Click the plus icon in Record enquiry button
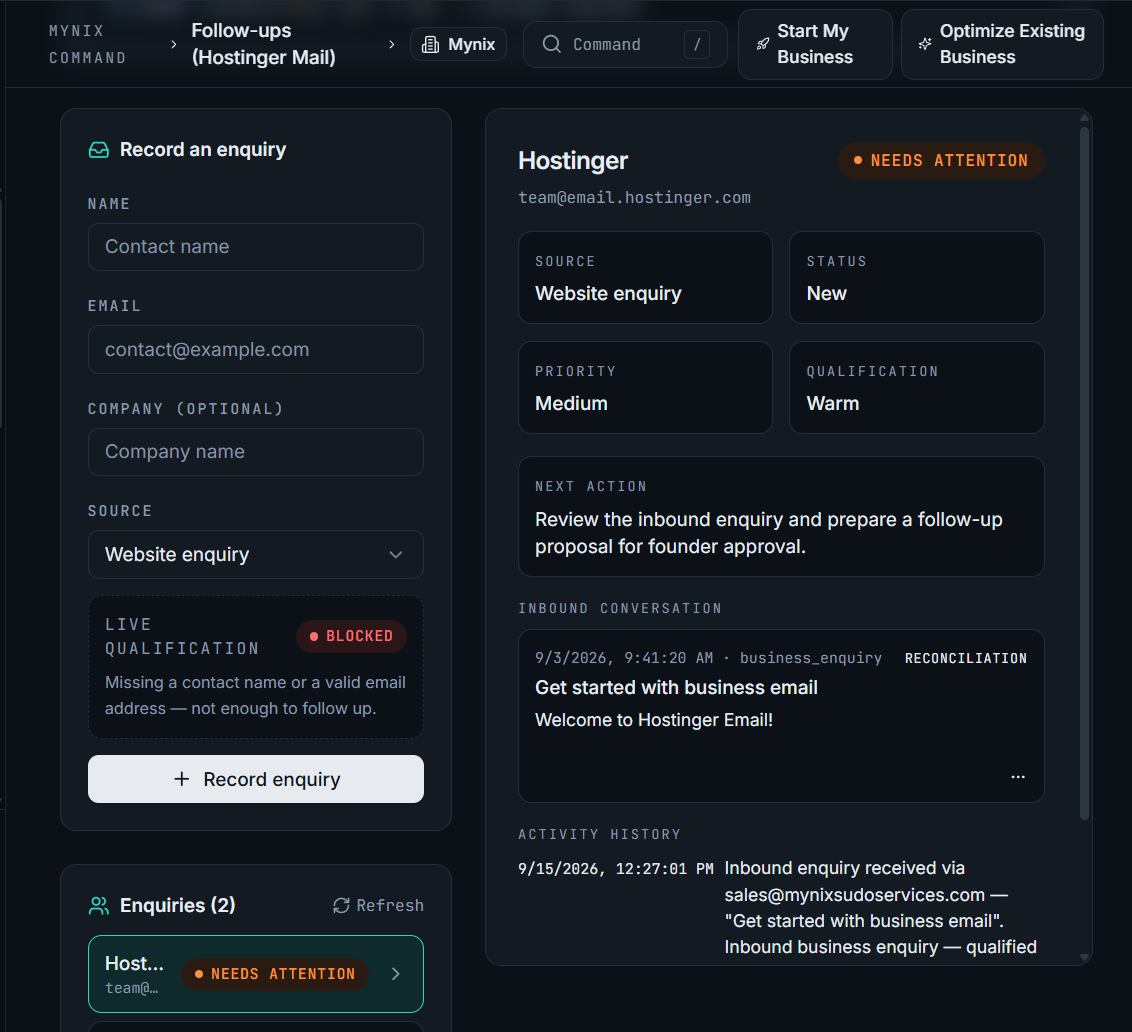 click(x=182, y=779)
